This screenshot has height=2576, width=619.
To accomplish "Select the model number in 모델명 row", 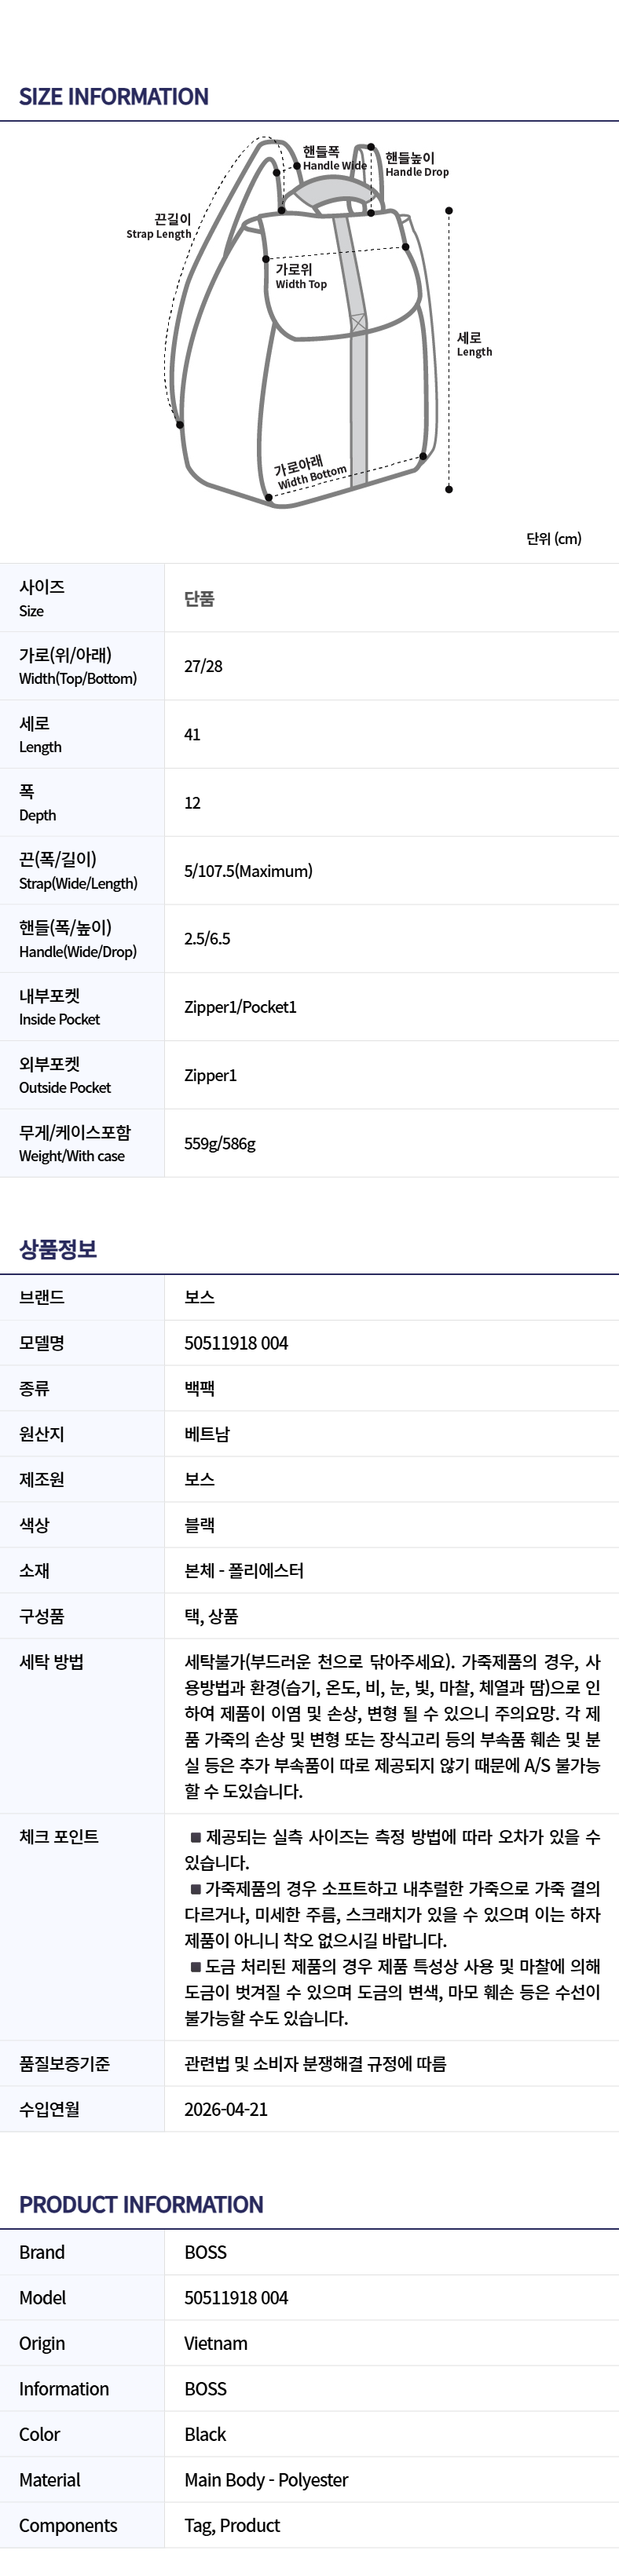I will tap(236, 1343).
